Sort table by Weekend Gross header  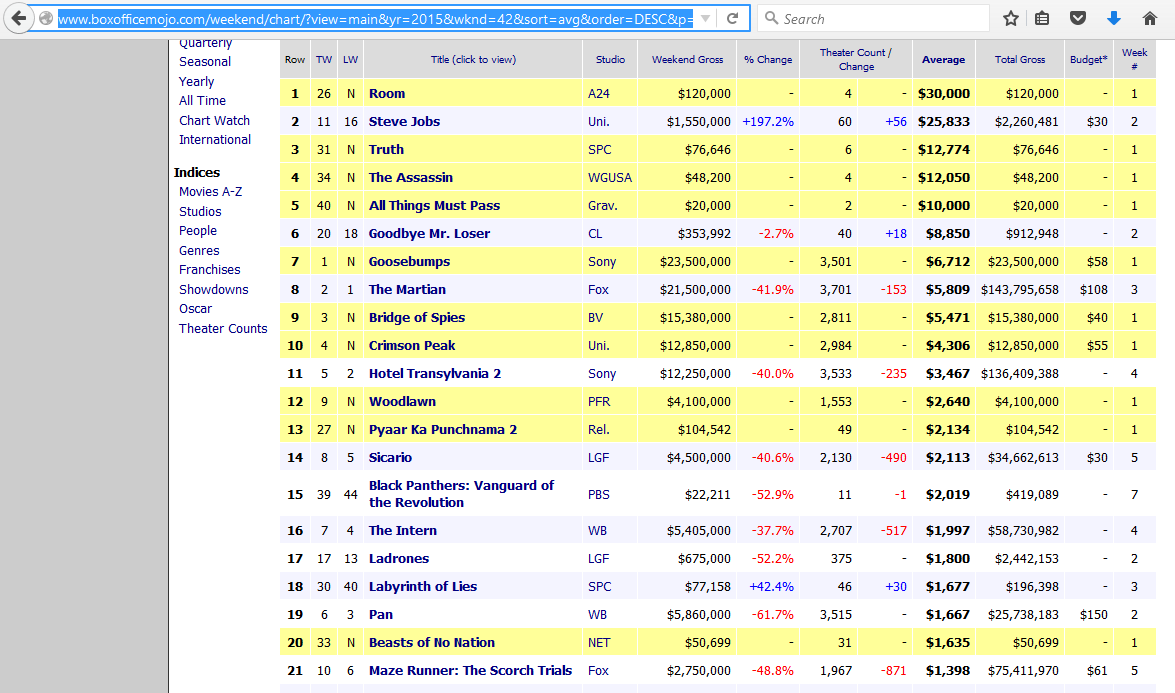[x=687, y=60]
